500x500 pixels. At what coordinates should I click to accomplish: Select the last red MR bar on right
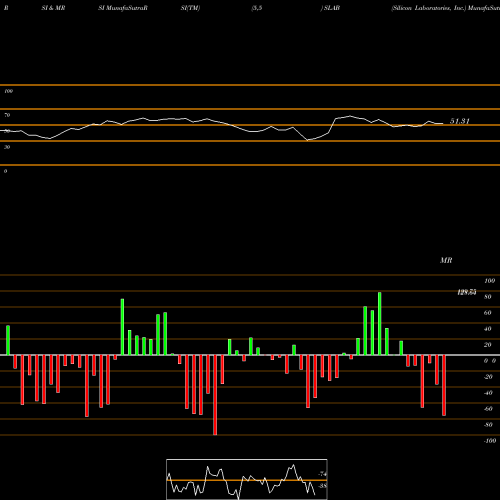444,385
